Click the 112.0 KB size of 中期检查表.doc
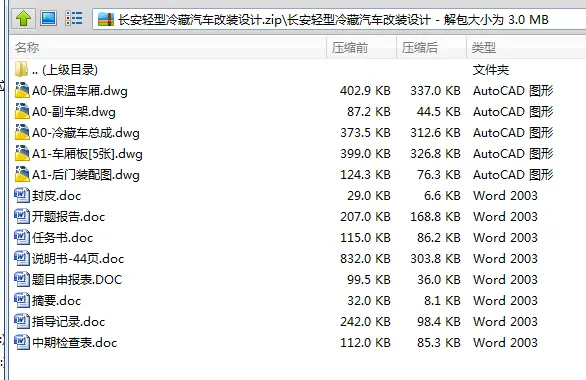This screenshot has width=586, height=380. click(x=365, y=342)
